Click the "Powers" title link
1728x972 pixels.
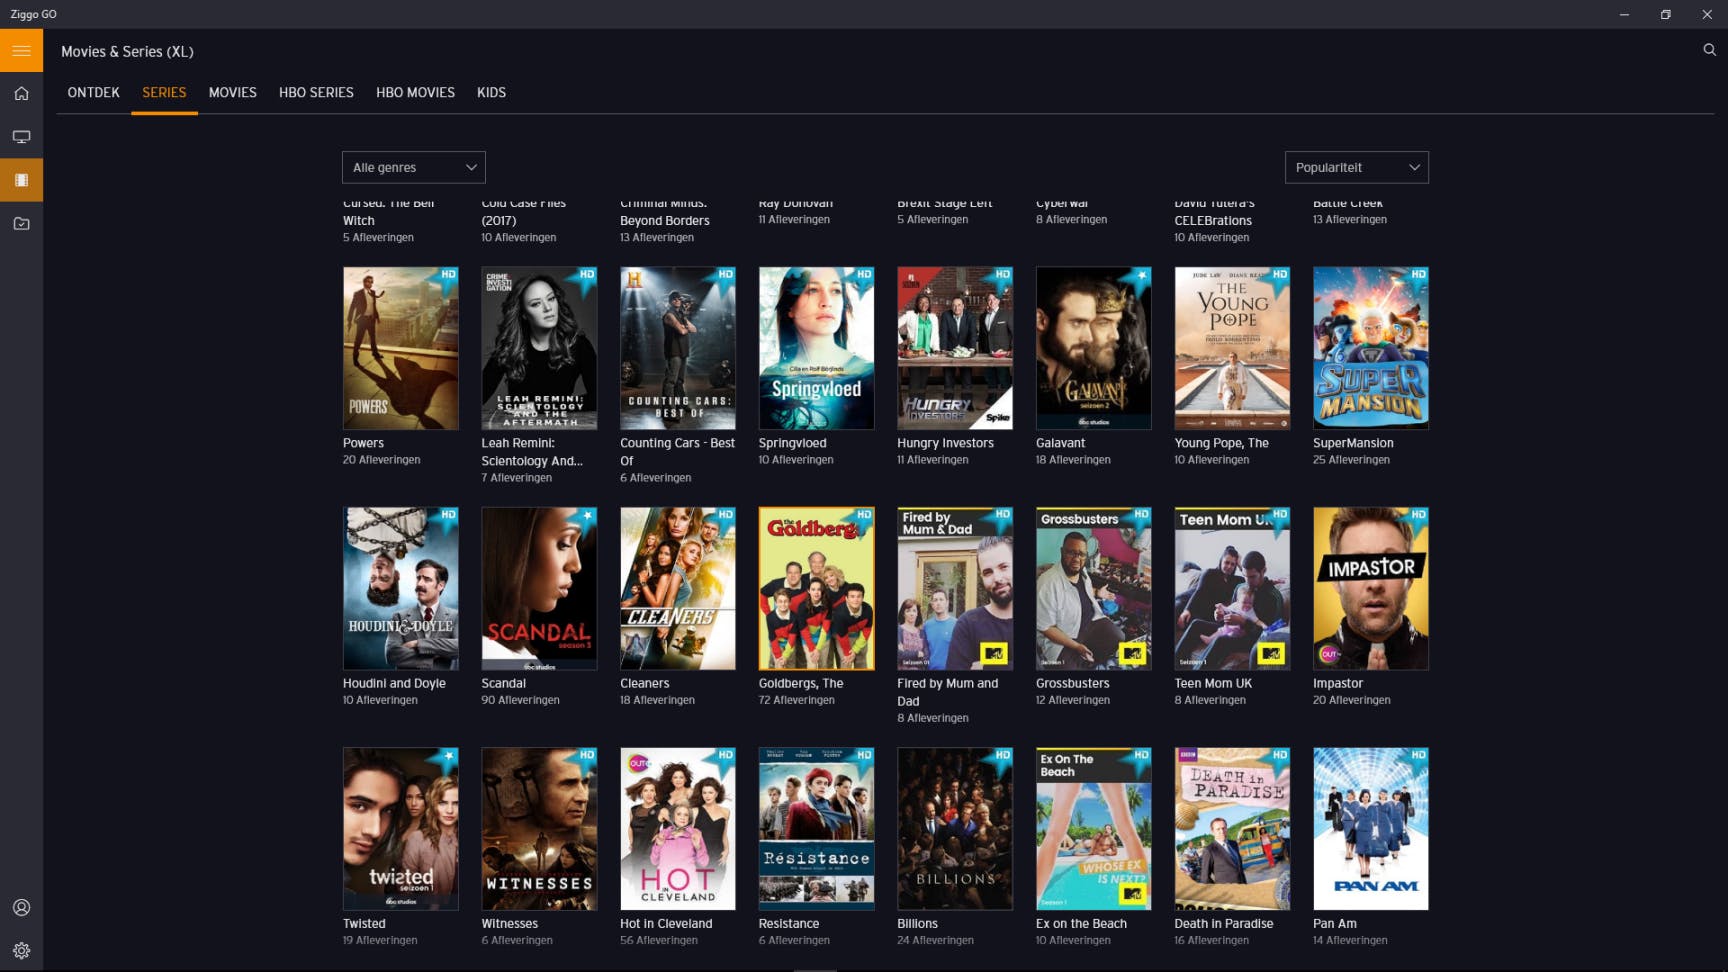pyautogui.click(x=363, y=443)
